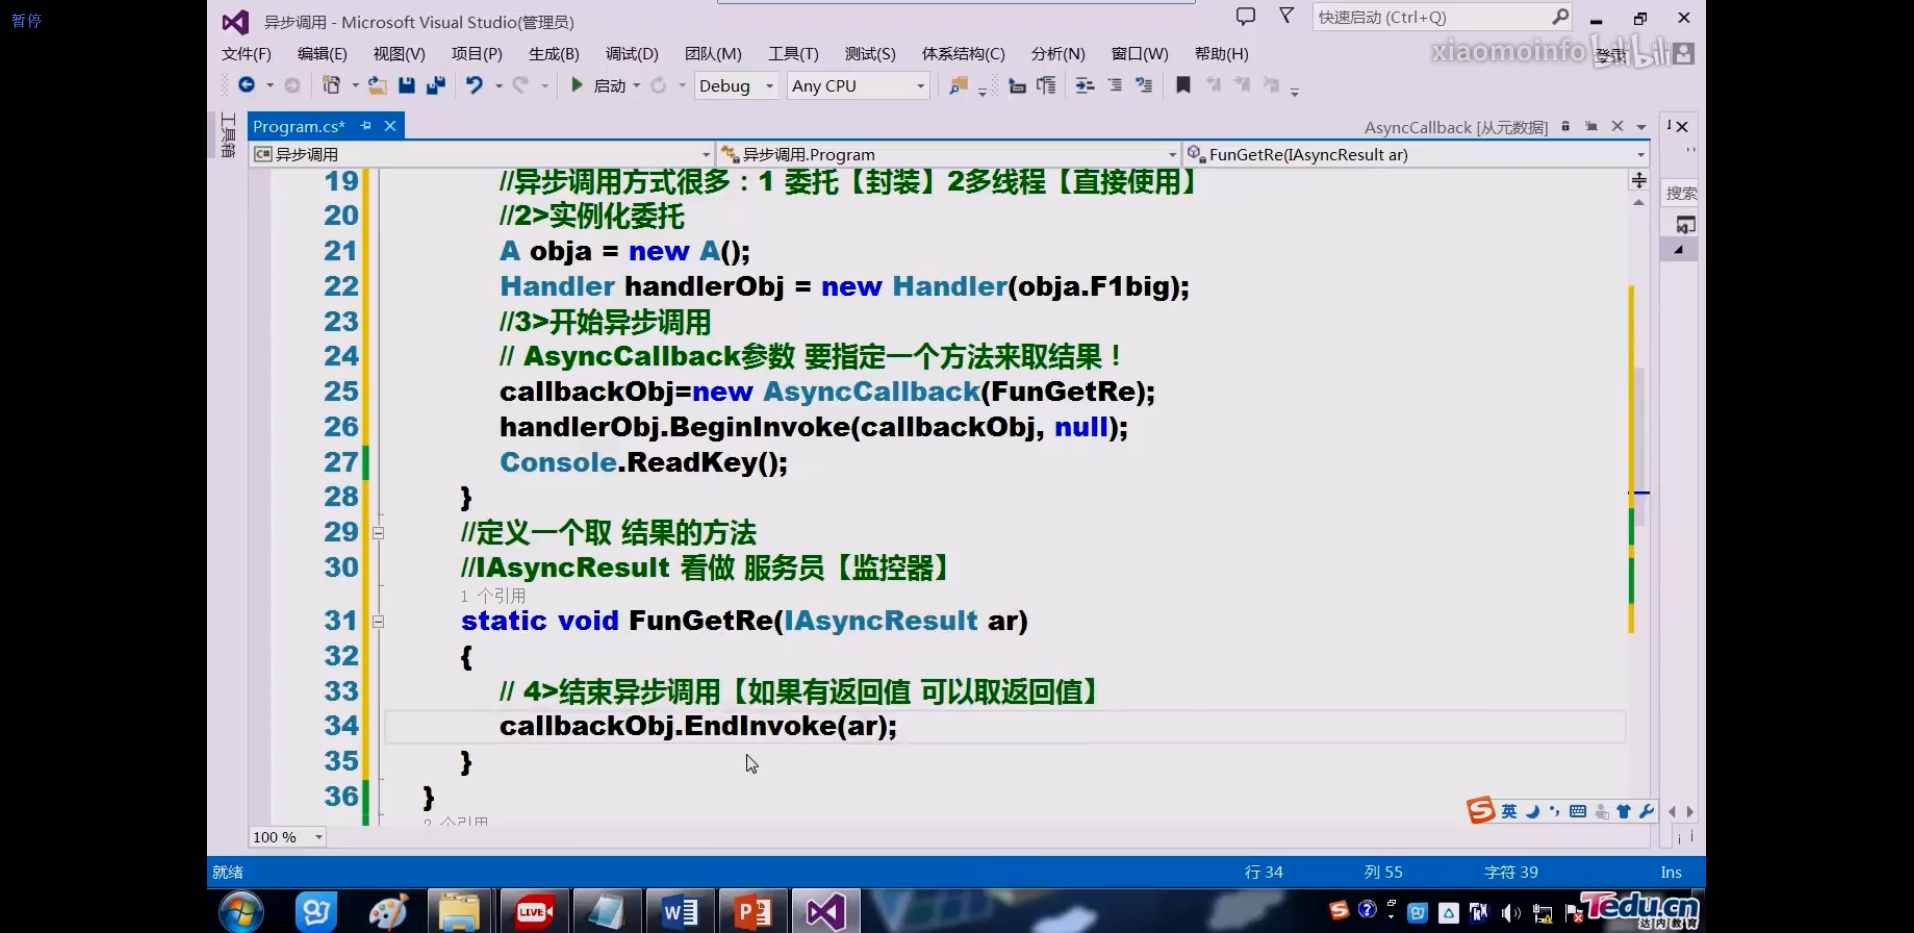Image resolution: width=1914 pixels, height=933 pixels.
Task: Open the 编辑(E) menu
Action: click(x=322, y=54)
